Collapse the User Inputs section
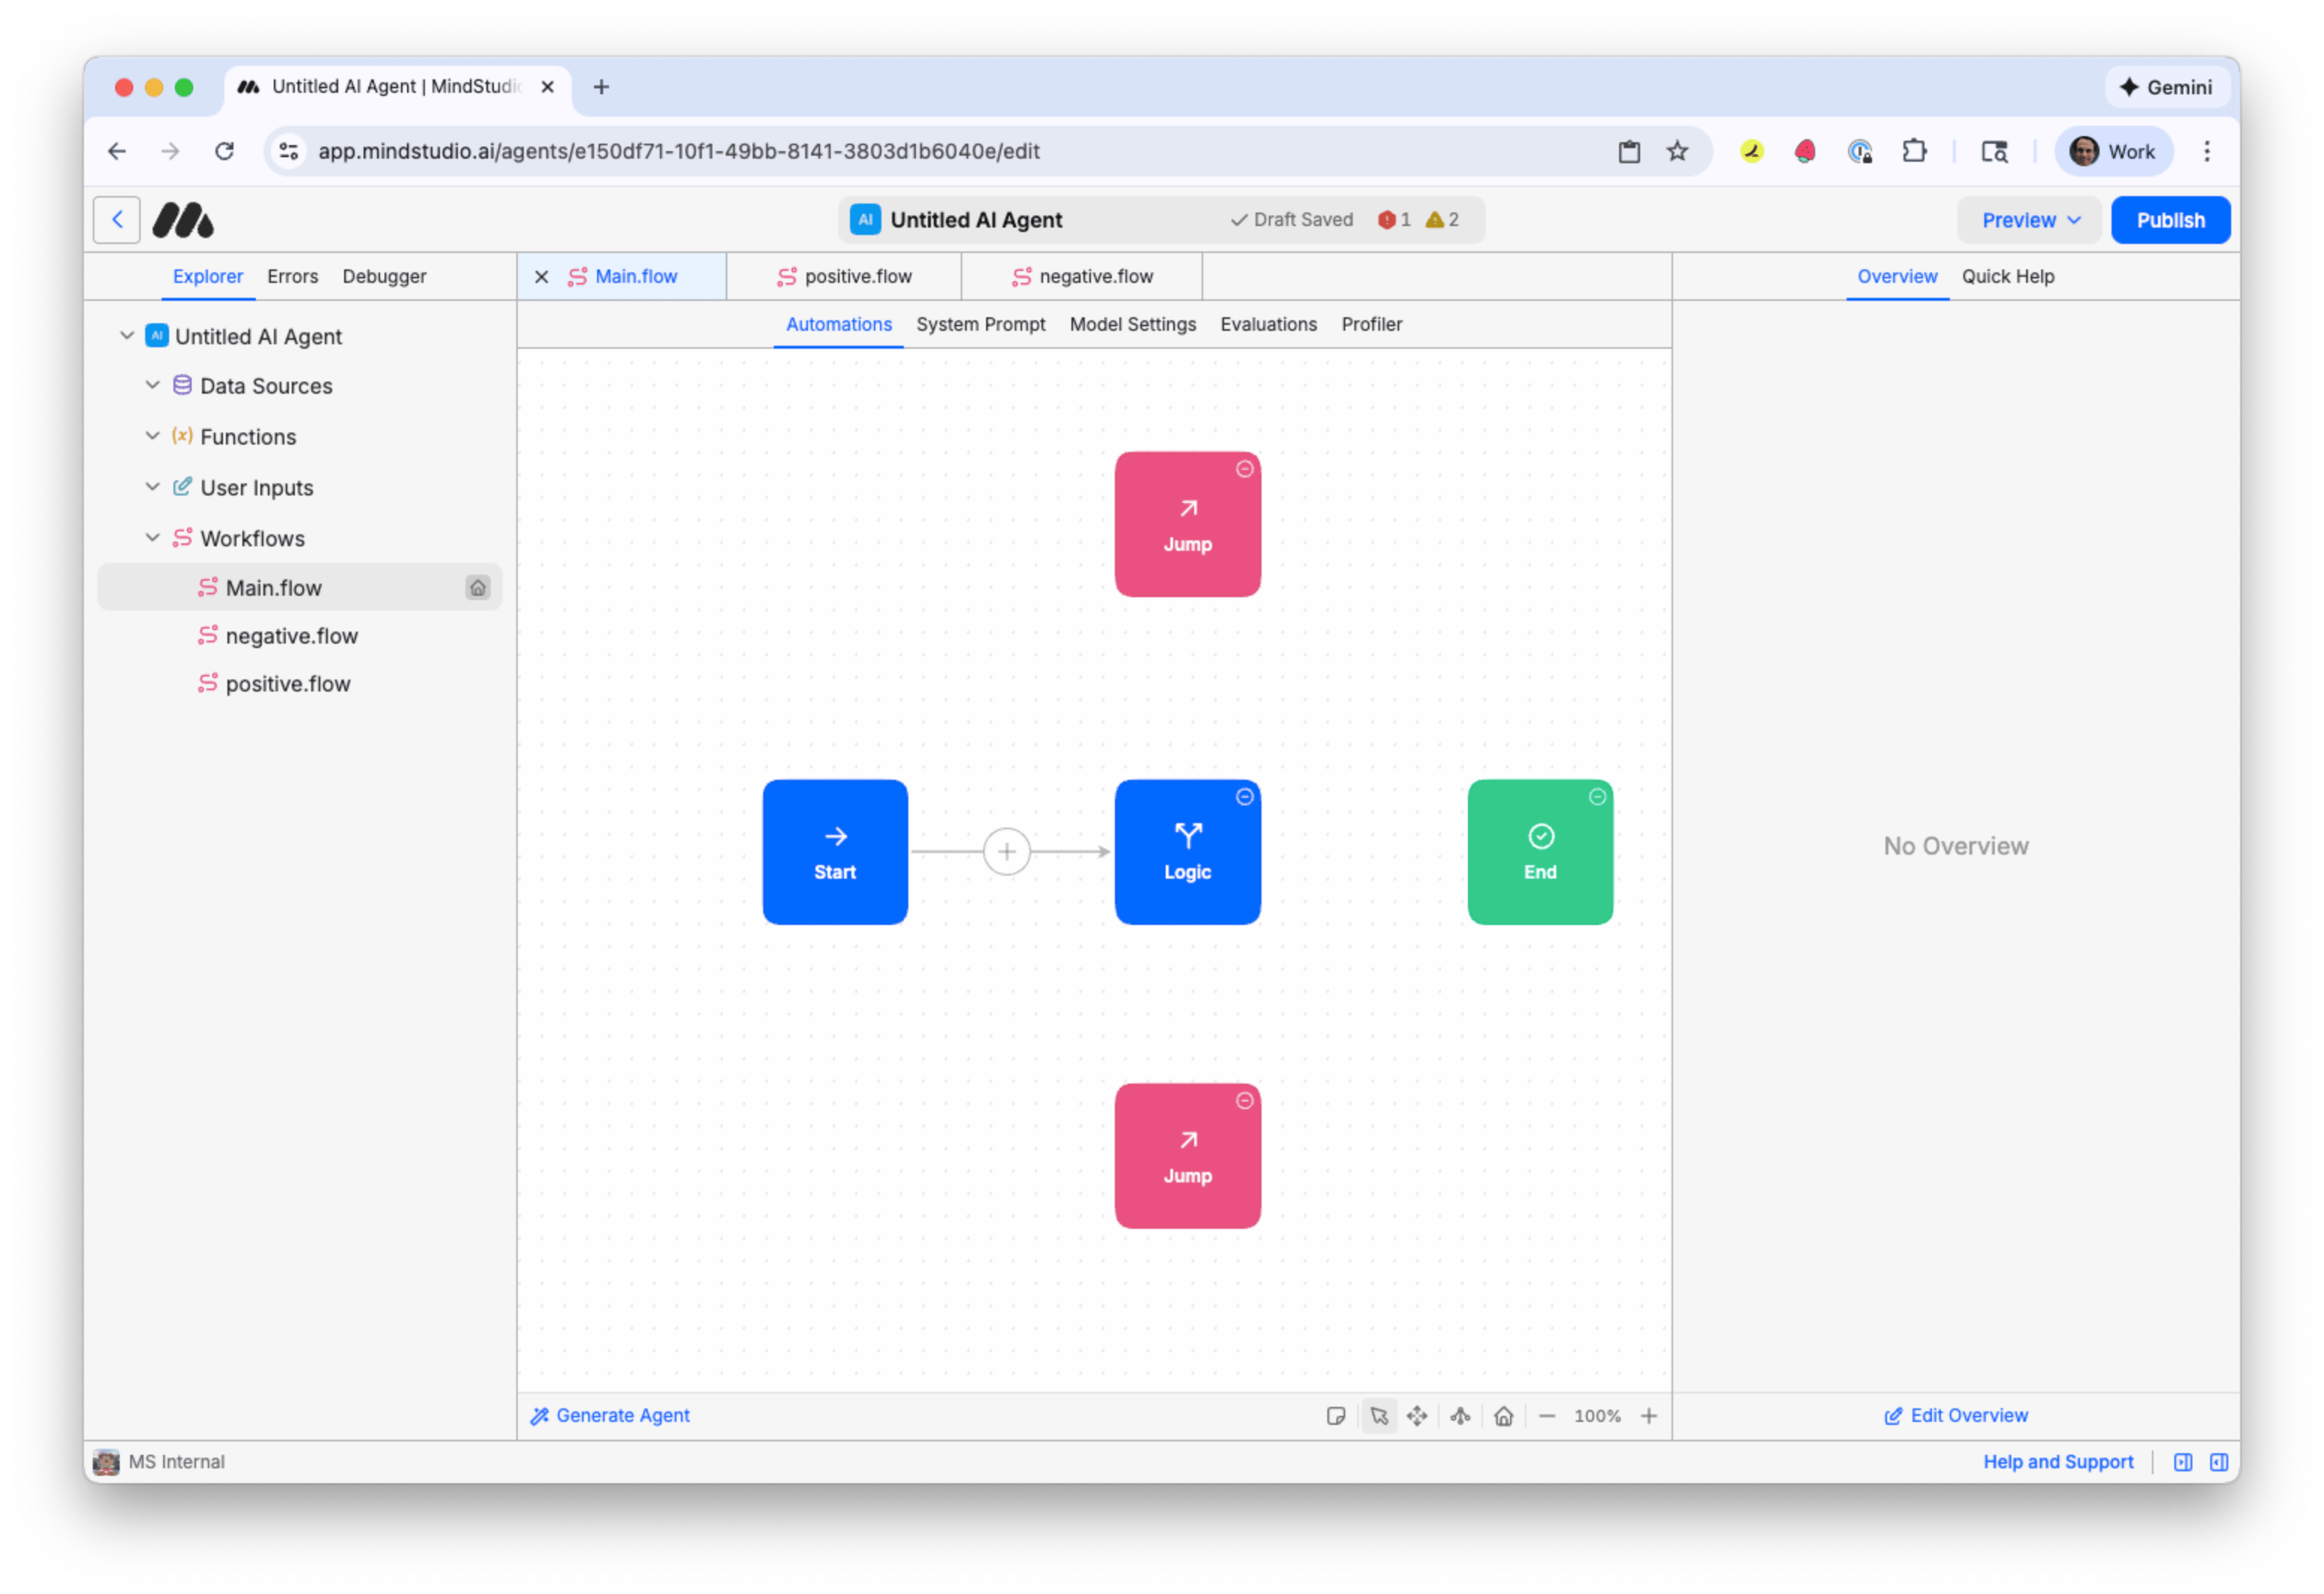Image resolution: width=2324 pixels, height=1594 pixels. point(152,487)
